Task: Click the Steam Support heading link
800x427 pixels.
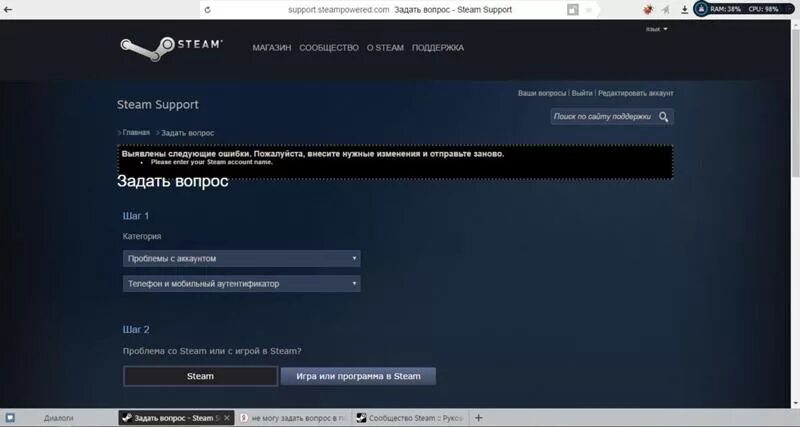Action: coord(158,105)
